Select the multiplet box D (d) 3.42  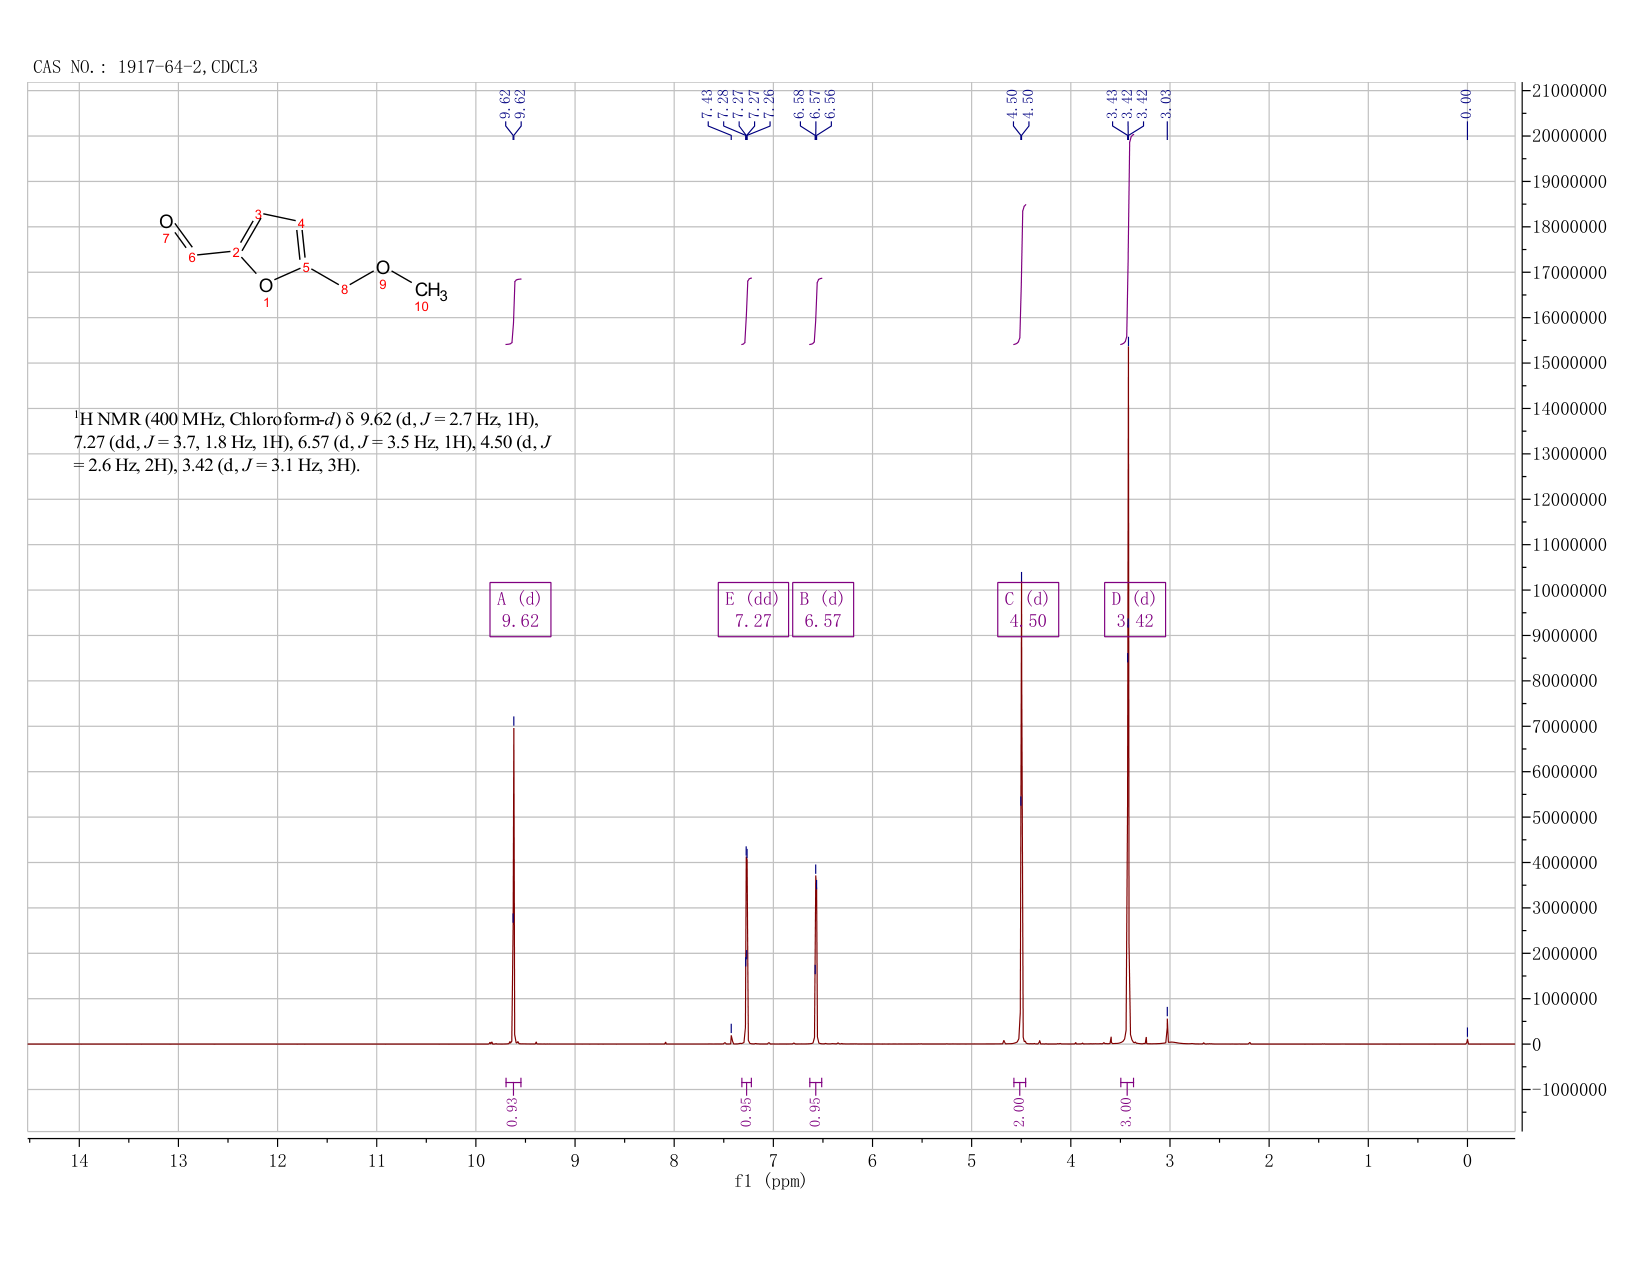click(x=1135, y=609)
